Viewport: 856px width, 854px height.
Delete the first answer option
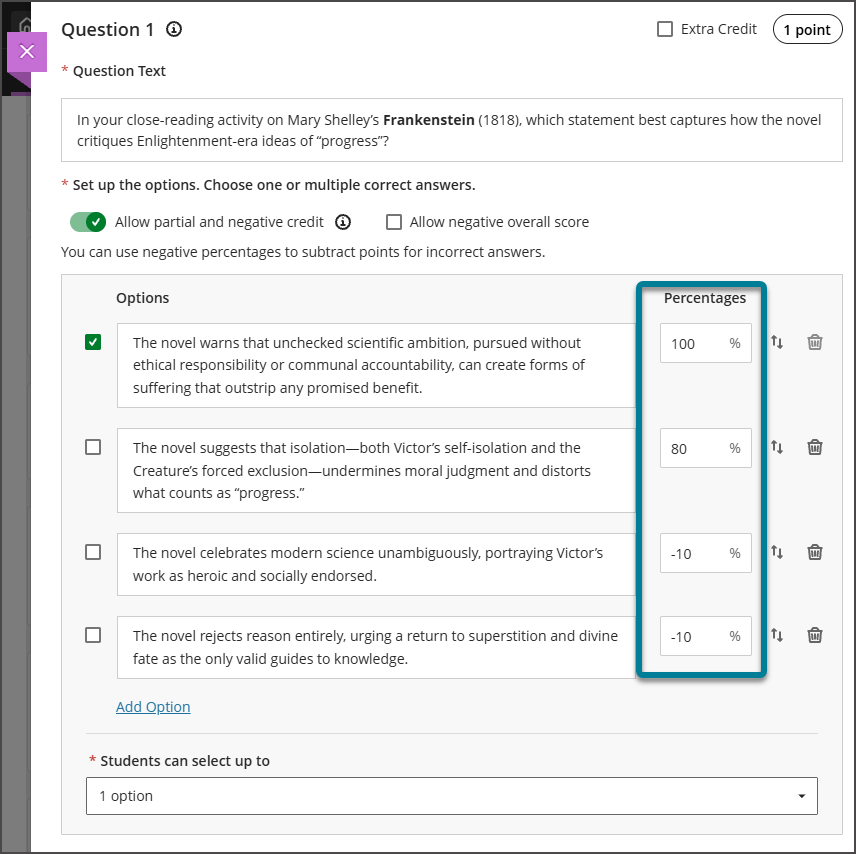click(x=815, y=342)
